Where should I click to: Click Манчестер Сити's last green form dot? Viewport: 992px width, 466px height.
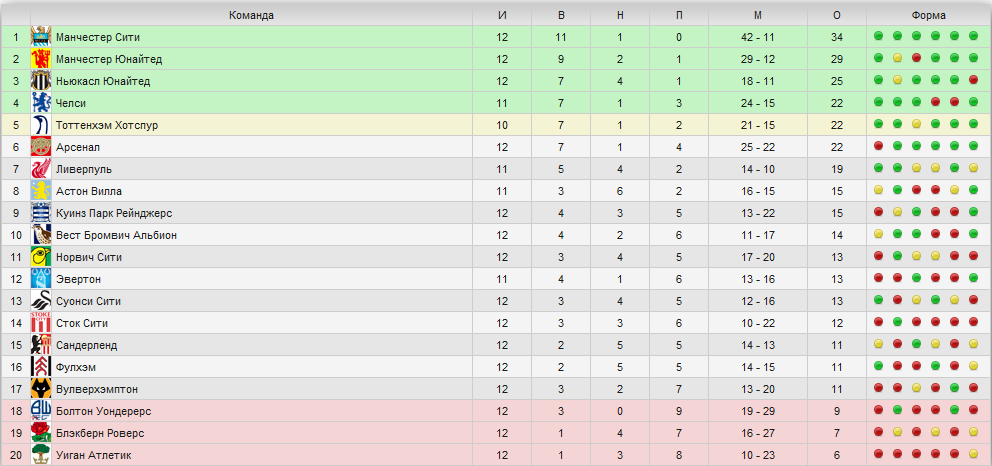tap(974, 36)
